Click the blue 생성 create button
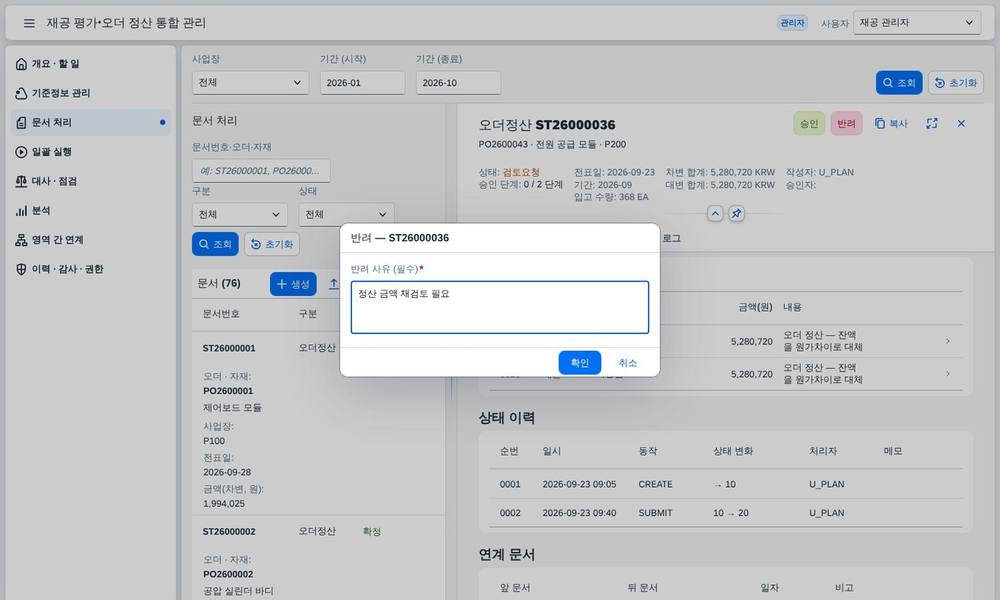Image resolution: width=1000 pixels, height=600 pixels. 293,284
